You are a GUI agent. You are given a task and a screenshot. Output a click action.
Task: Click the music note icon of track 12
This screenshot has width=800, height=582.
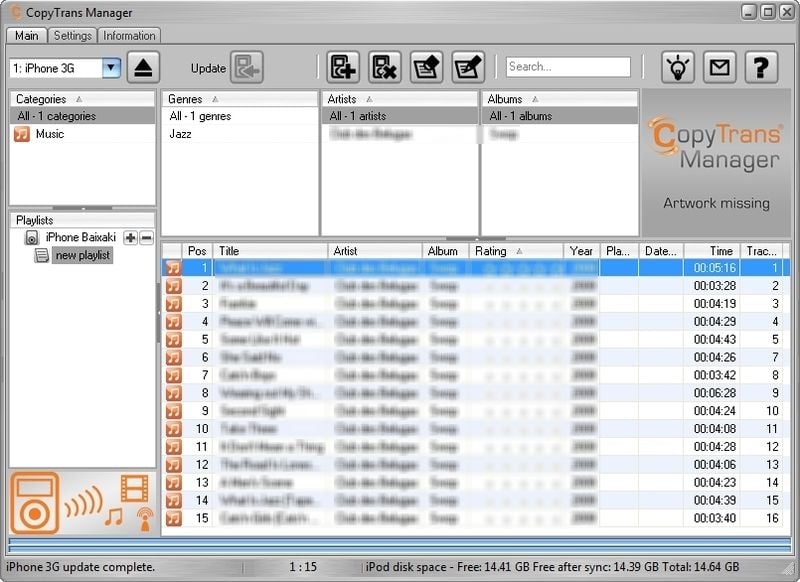(x=173, y=465)
